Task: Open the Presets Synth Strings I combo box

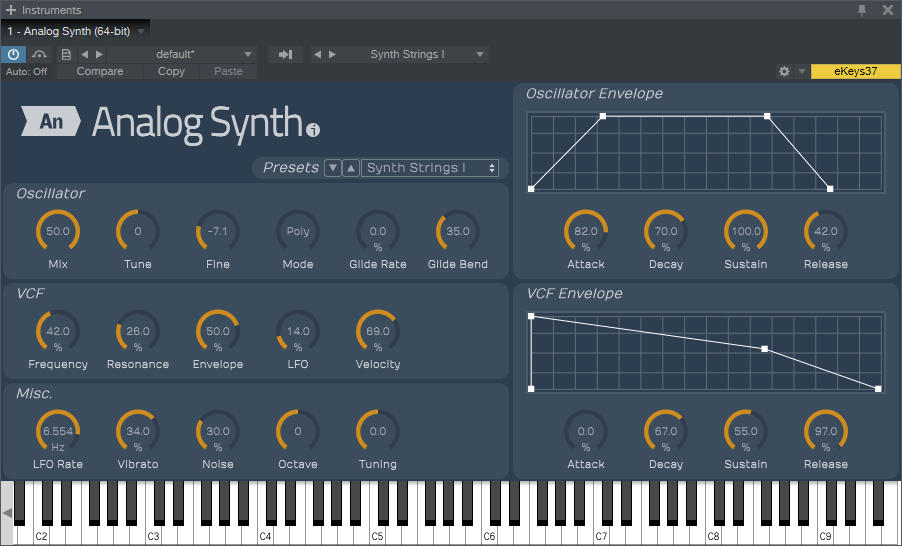Action: 430,168
